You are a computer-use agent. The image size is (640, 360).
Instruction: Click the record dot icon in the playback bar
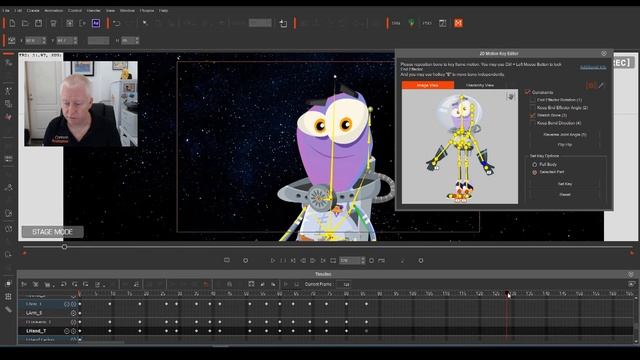click(x=245, y=260)
